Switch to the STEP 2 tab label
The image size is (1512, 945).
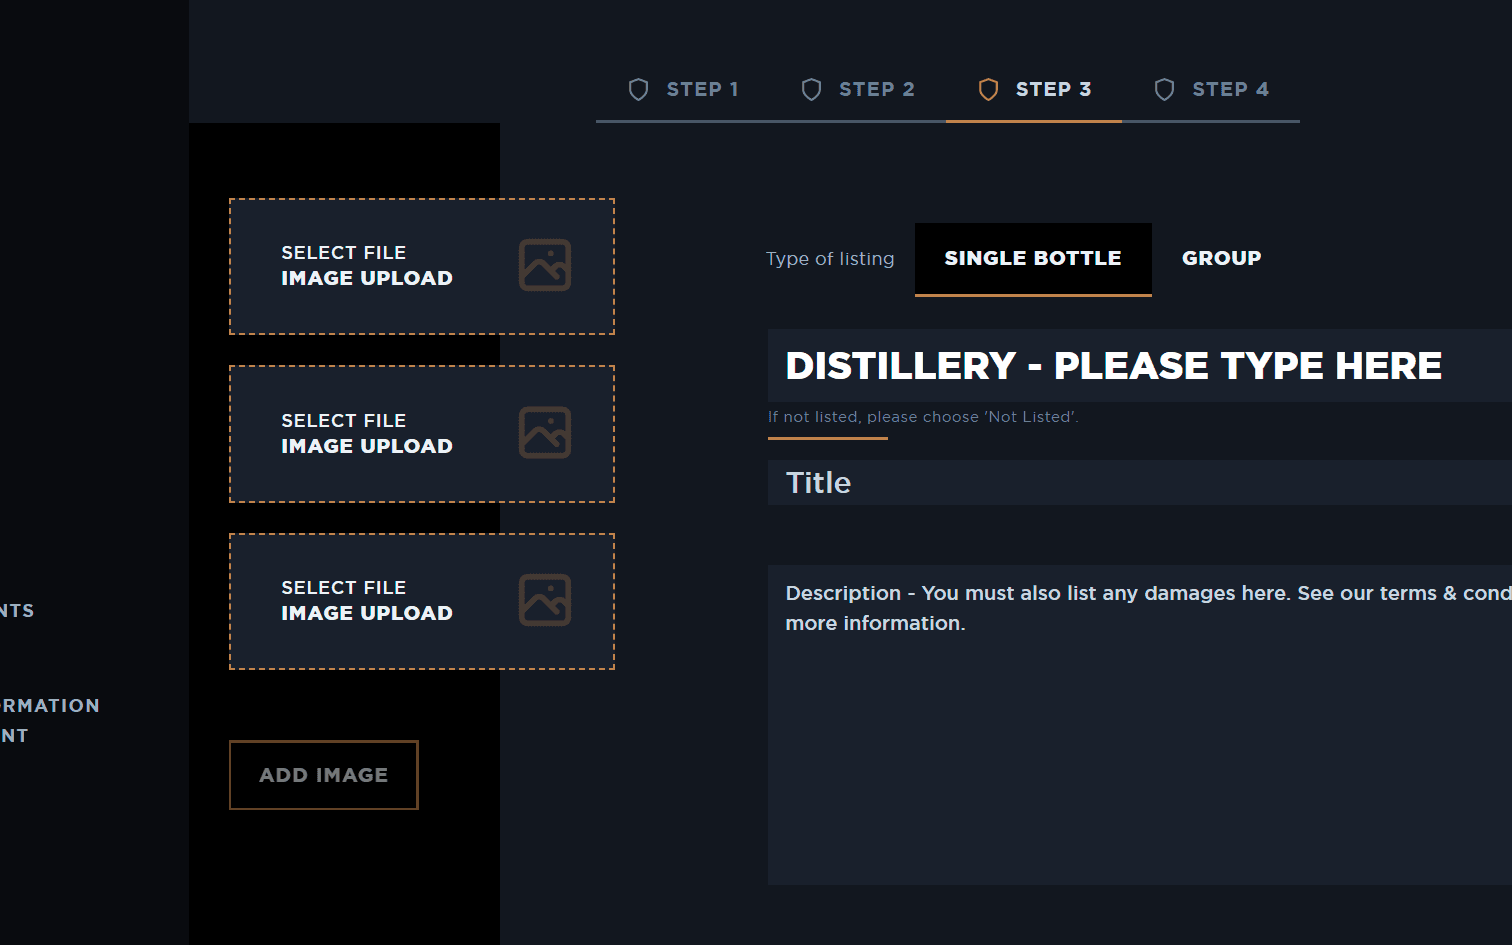point(876,89)
